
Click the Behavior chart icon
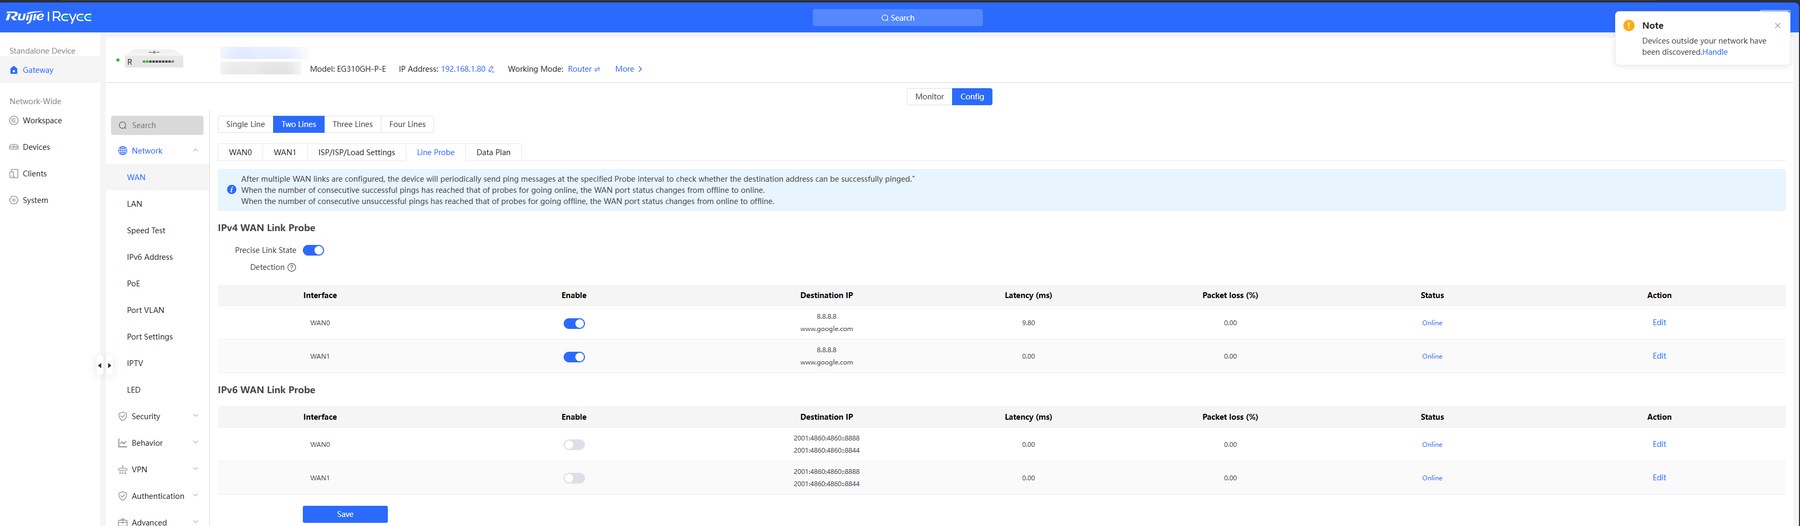point(123,443)
